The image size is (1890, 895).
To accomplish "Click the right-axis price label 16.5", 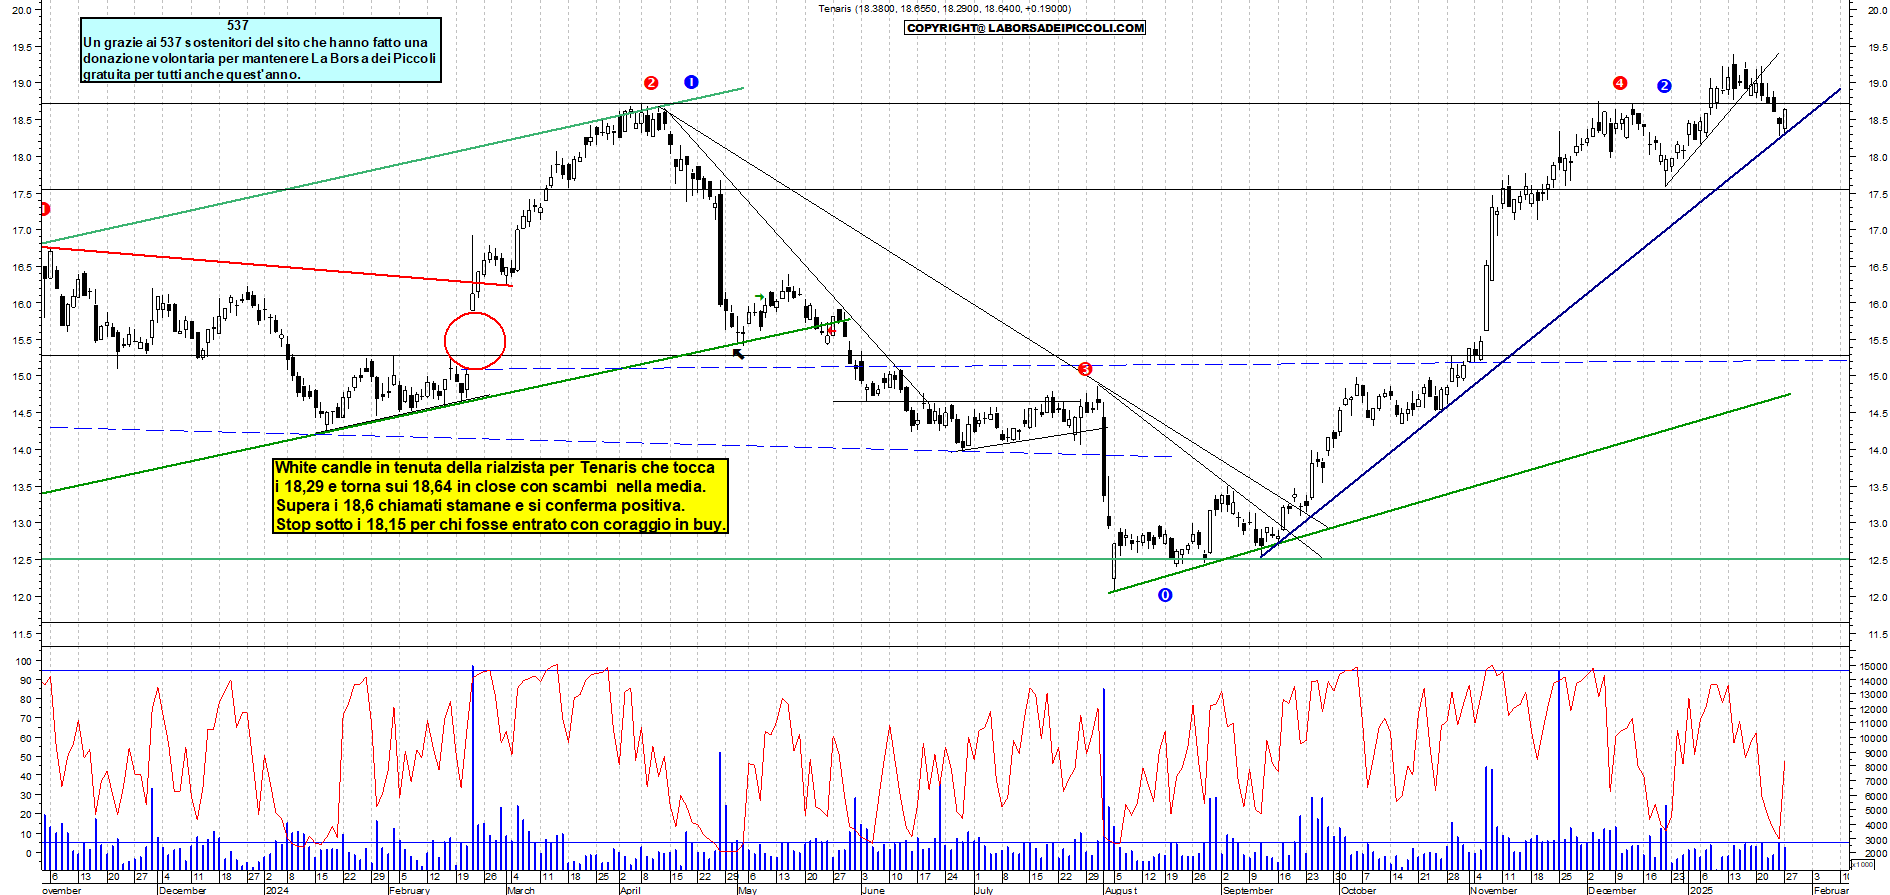I will (x=1877, y=267).
